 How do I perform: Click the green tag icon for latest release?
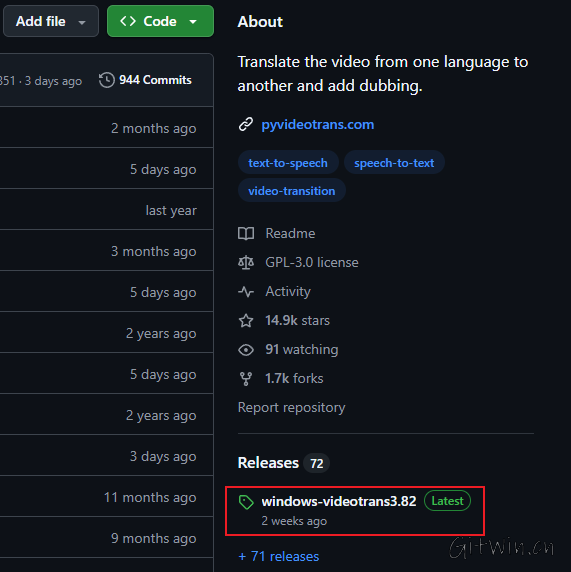(x=246, y=502)
